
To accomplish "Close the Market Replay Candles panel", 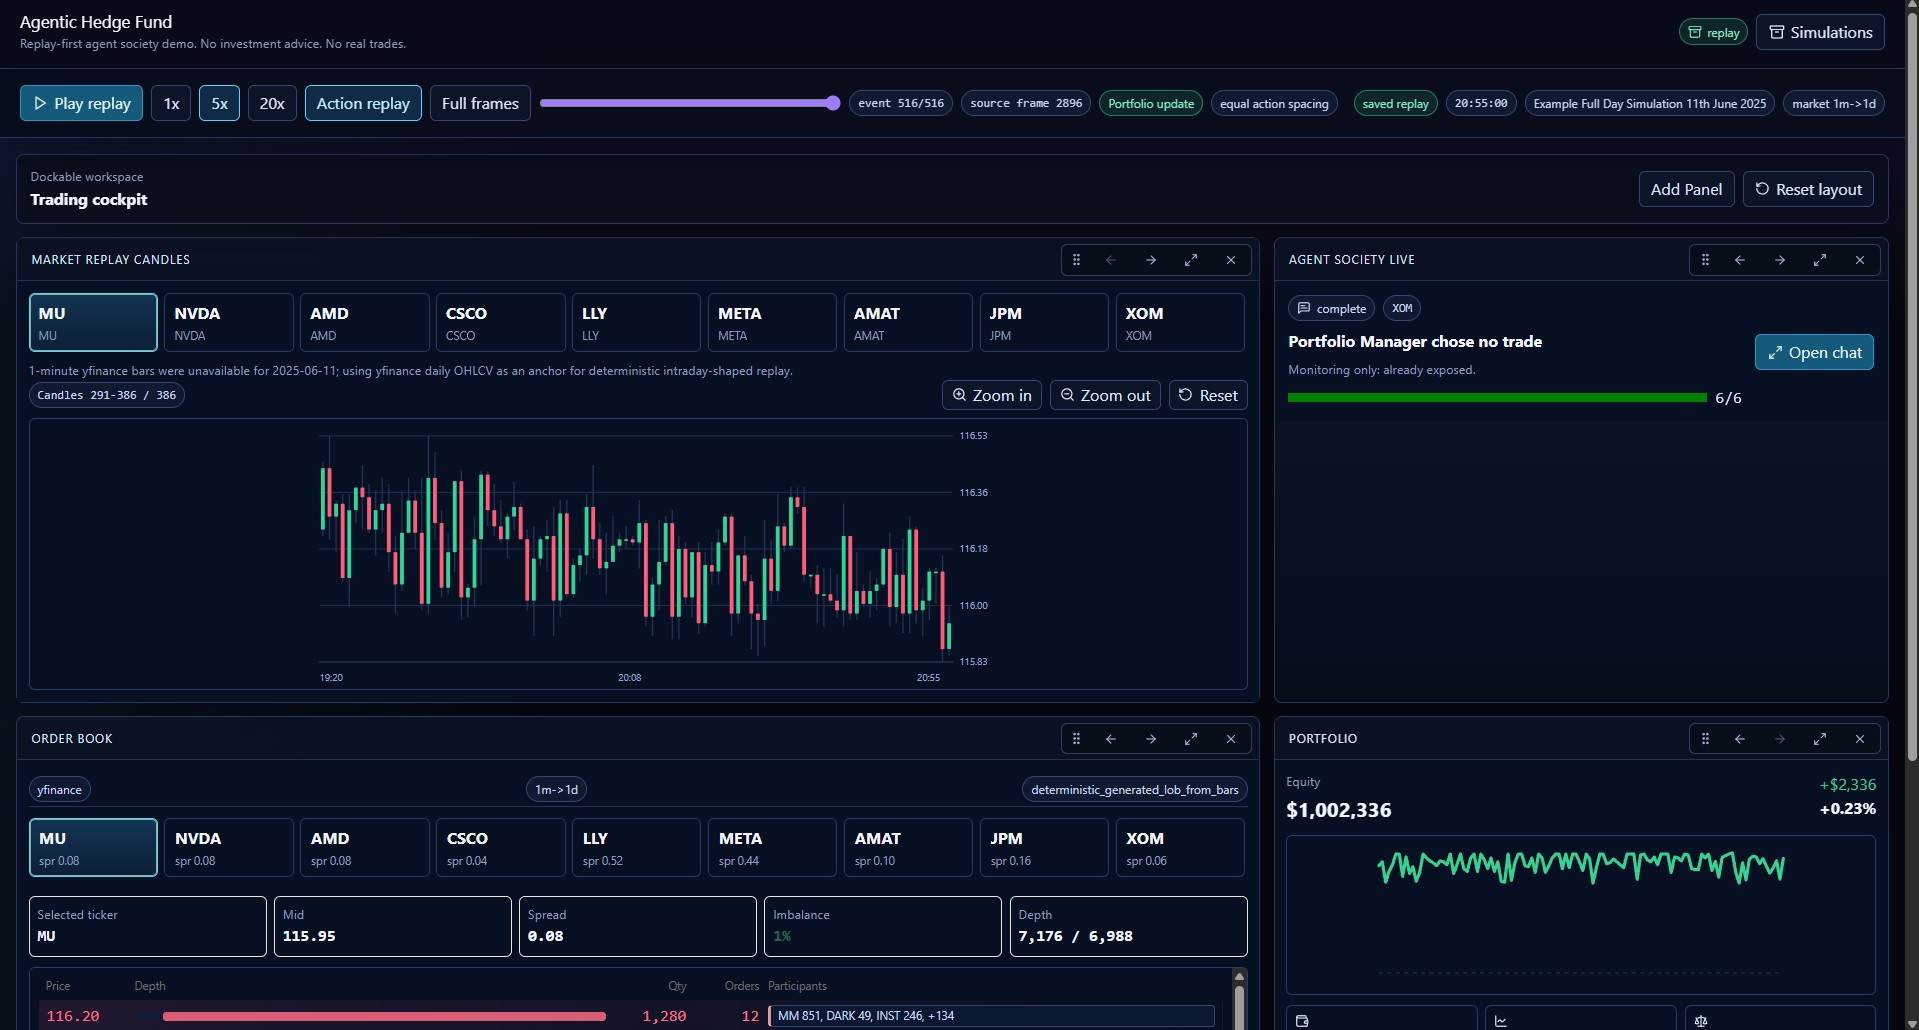I will tap(1231, 260).
